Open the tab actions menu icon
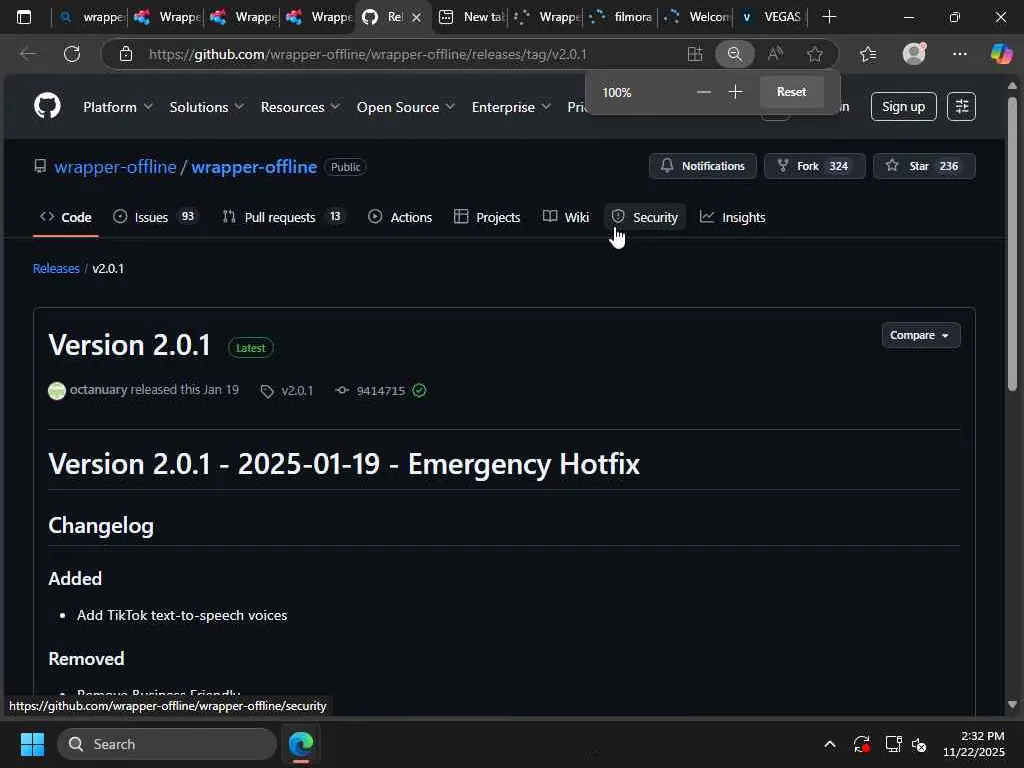1024x768 pixels. point(24,17)
